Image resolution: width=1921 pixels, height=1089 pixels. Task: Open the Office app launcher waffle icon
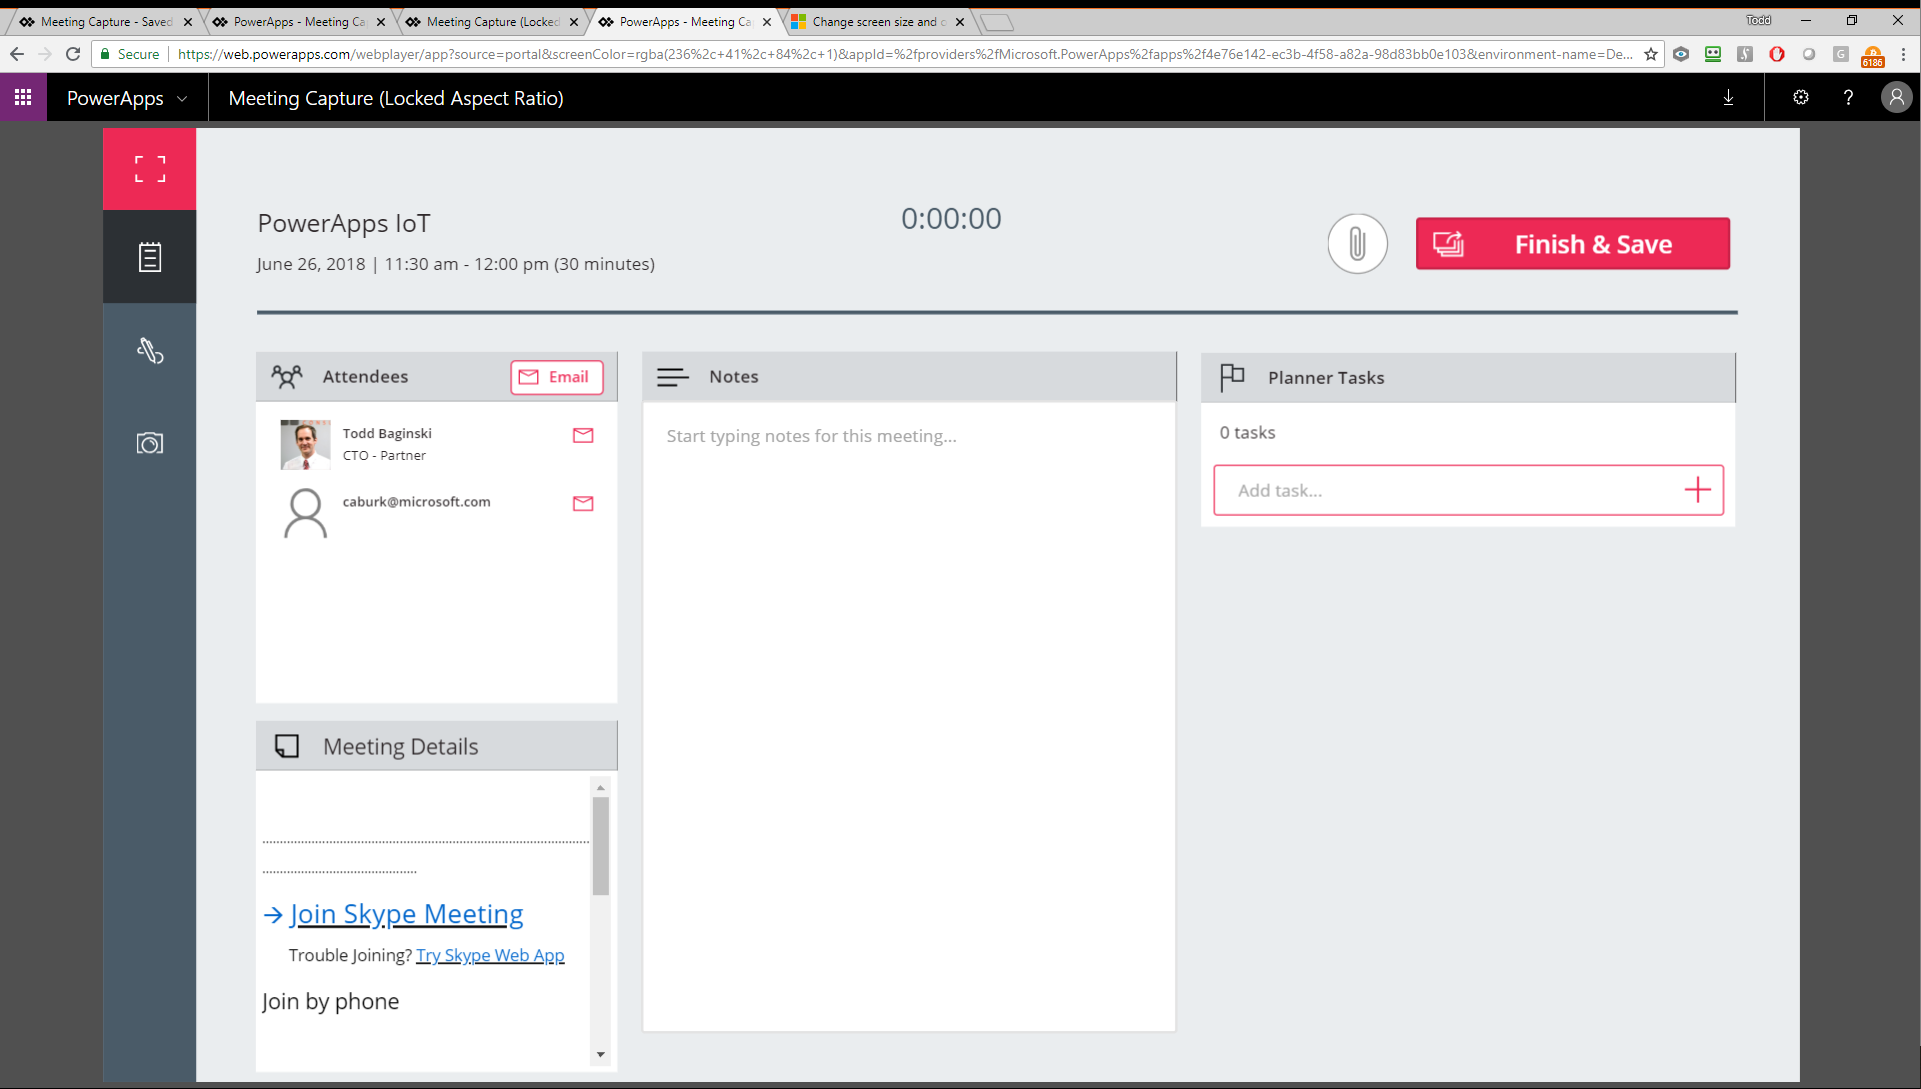coord(22,97)
